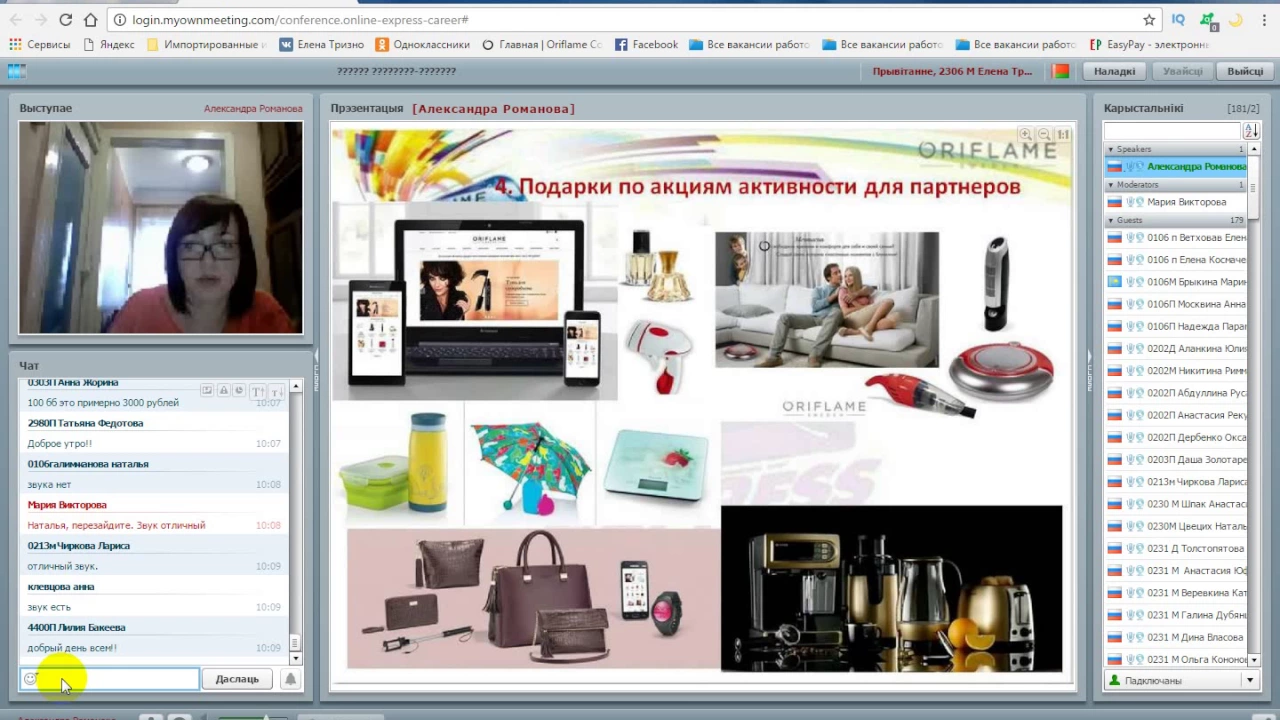Send chat message with Даслаць

pyautogui.click(x=237, y=679)
